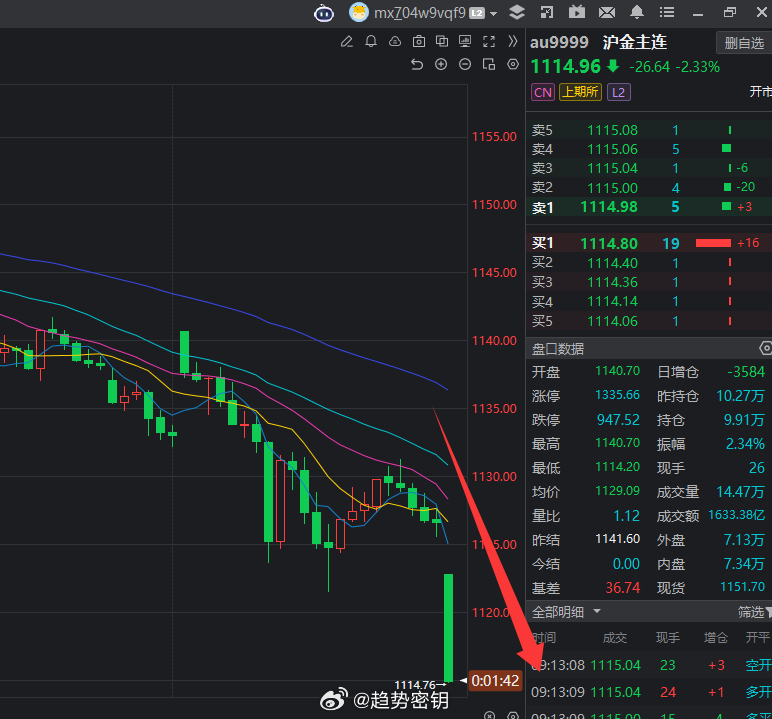Image resolution: width=772 pixels, height=719 pixels.
Task: Click trade row at 09:13:09 with 24 lots
Action: (651, 692)
